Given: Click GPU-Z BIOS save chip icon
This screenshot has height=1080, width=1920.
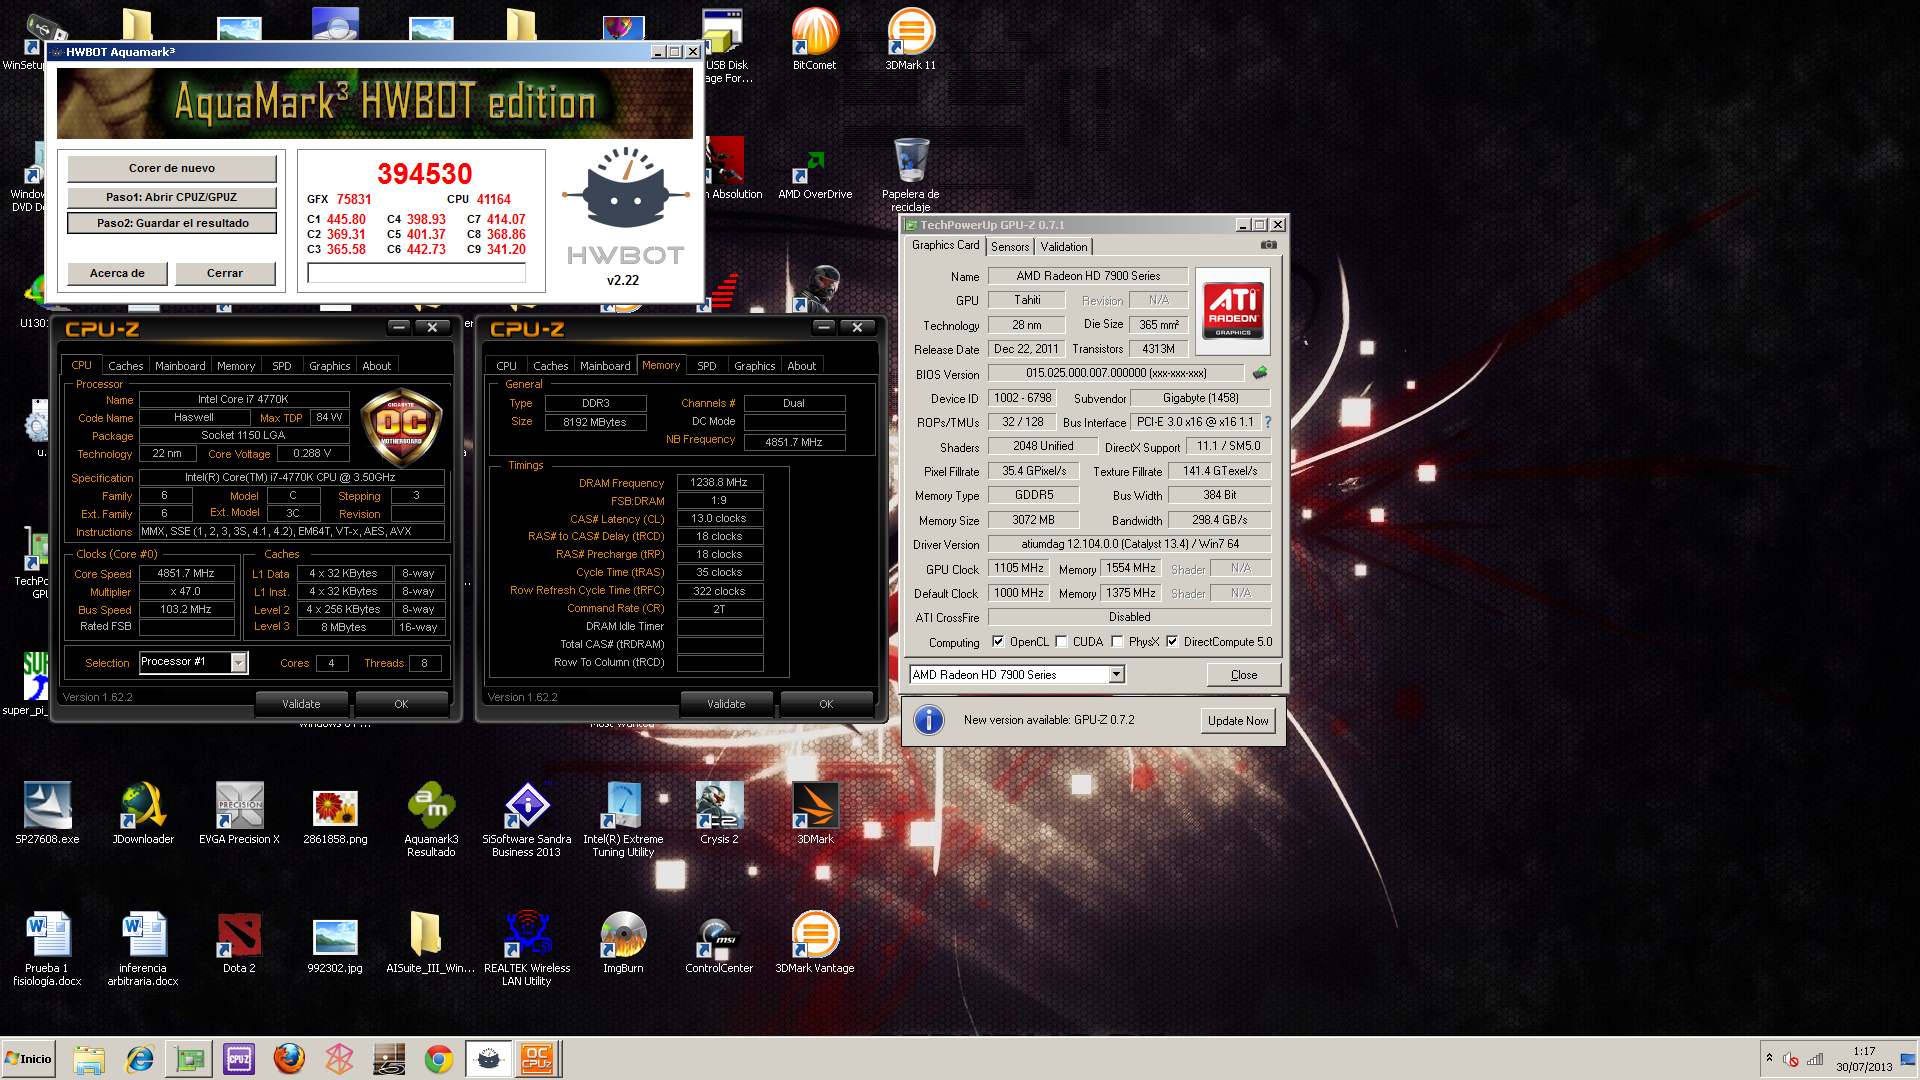Looking at the screenshot, I should [x=1260, y=373].
